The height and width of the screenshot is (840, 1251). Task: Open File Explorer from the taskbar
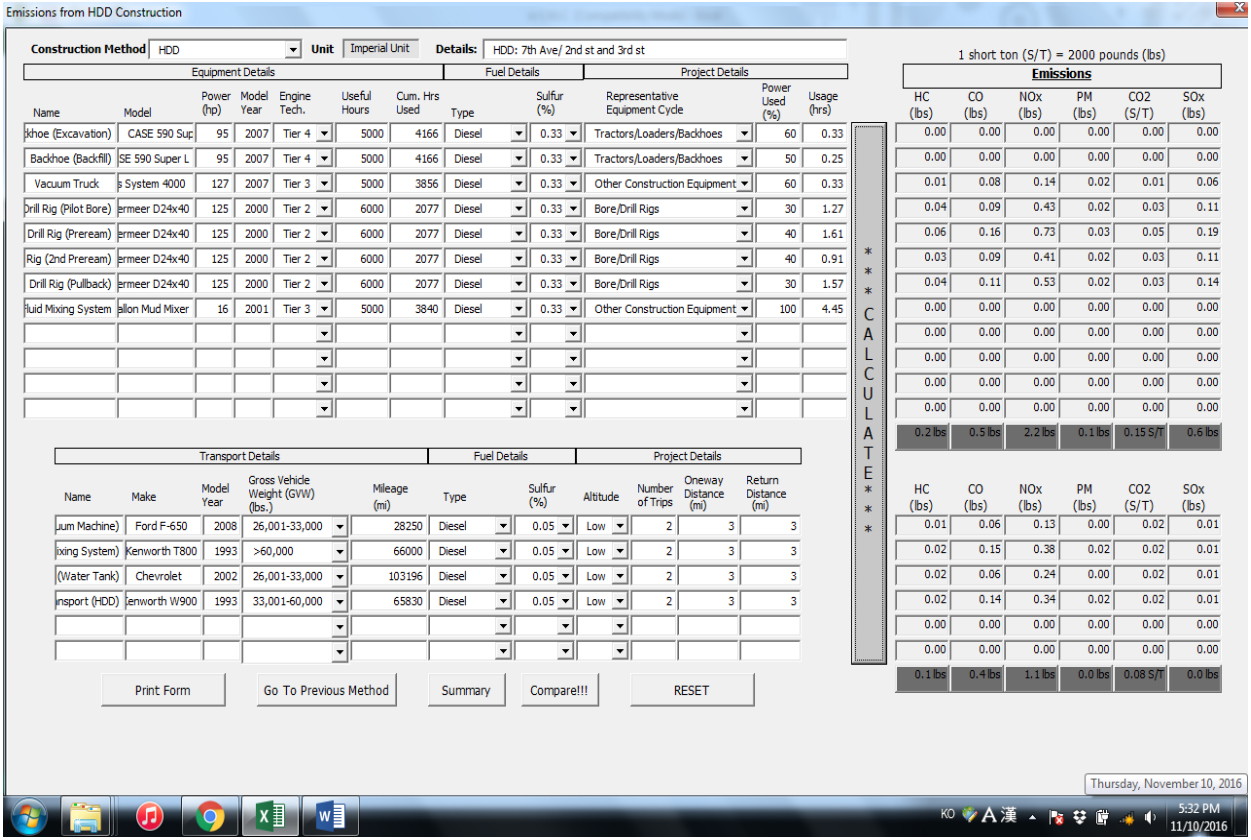pos(86,817)
